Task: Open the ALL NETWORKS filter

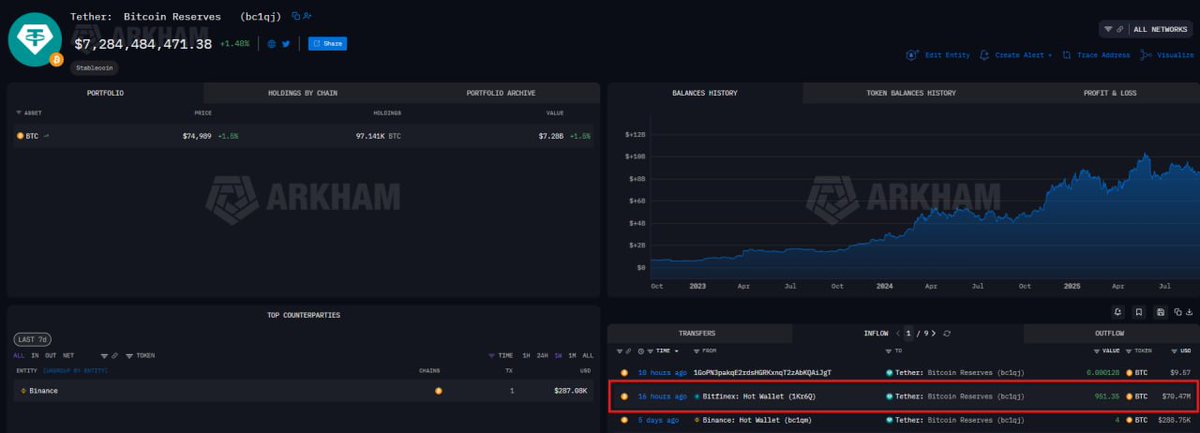Action: click(x=1146, y=29)
